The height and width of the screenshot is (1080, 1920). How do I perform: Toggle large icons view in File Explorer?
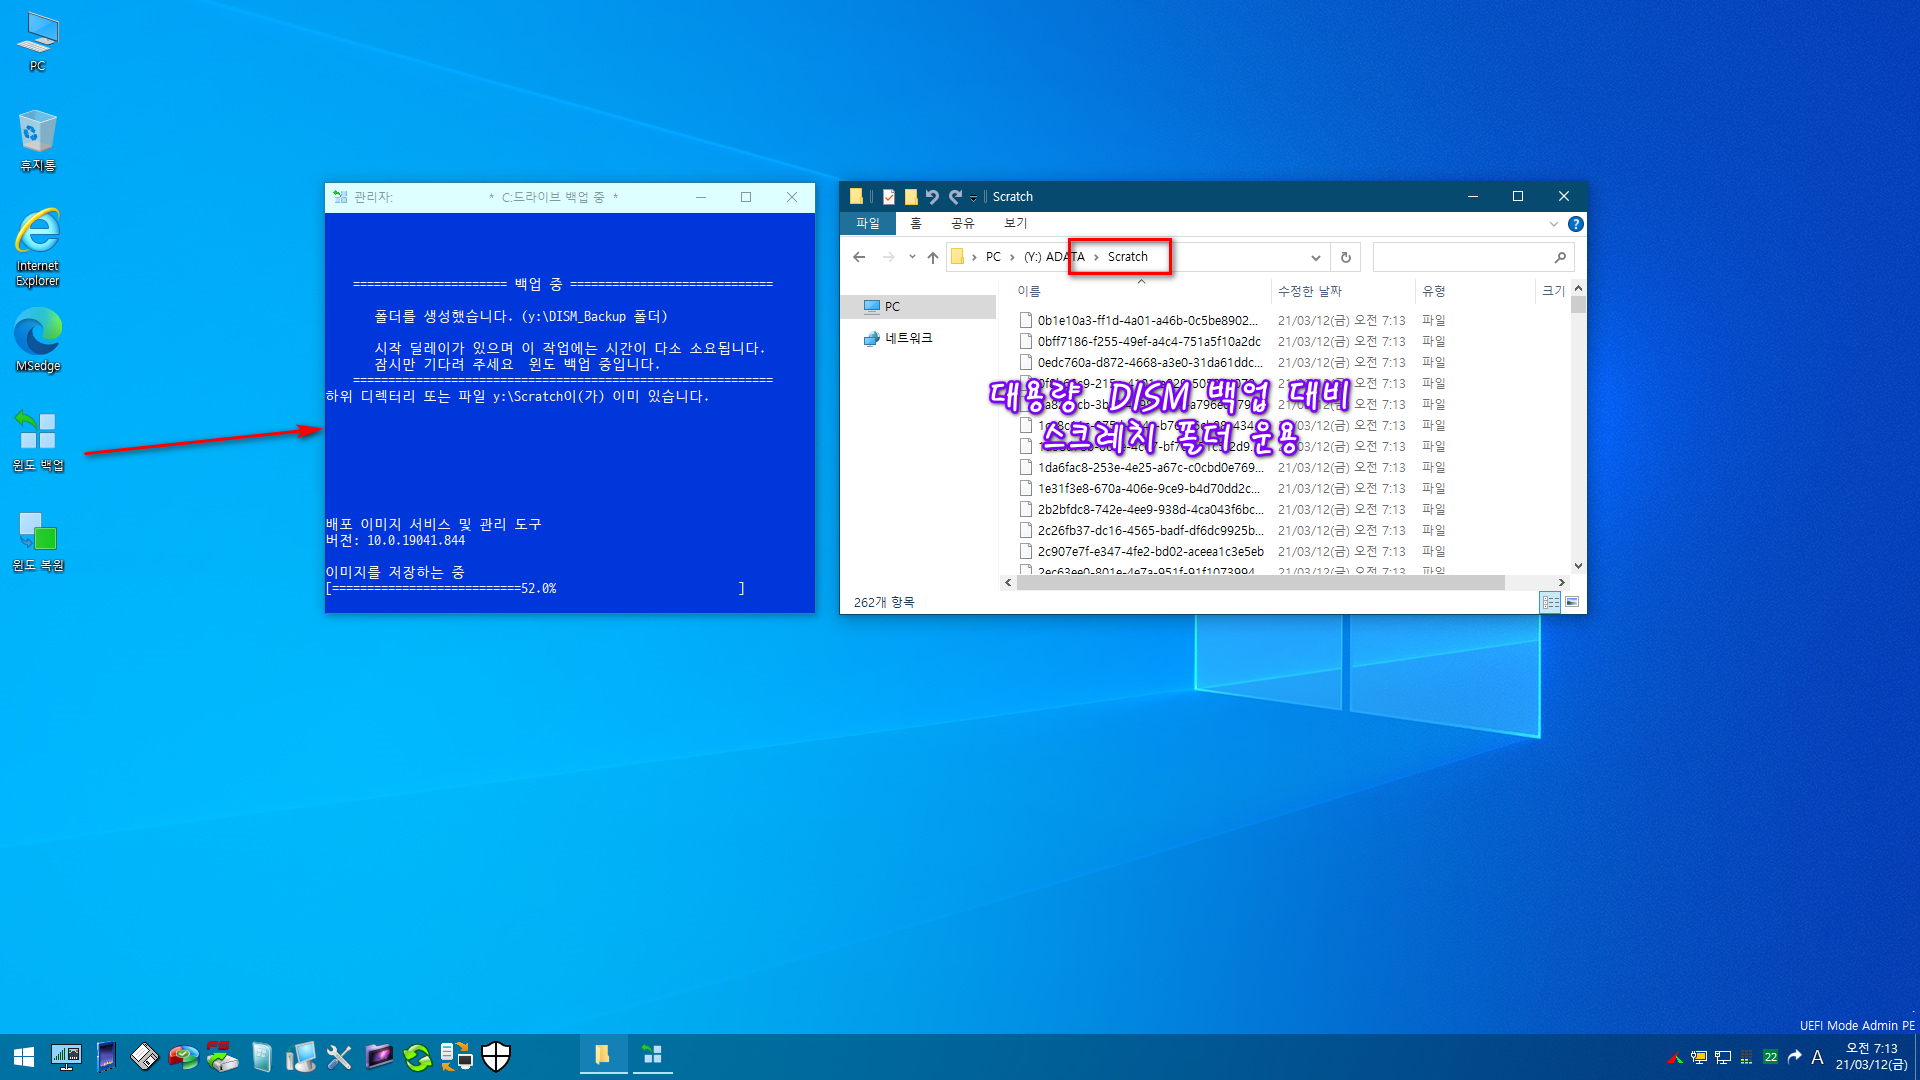pos(1572,601)
